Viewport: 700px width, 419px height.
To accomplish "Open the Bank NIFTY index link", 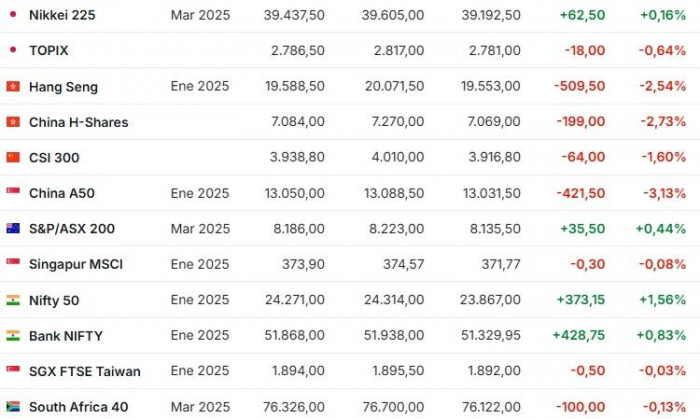I will click(66, 336).
